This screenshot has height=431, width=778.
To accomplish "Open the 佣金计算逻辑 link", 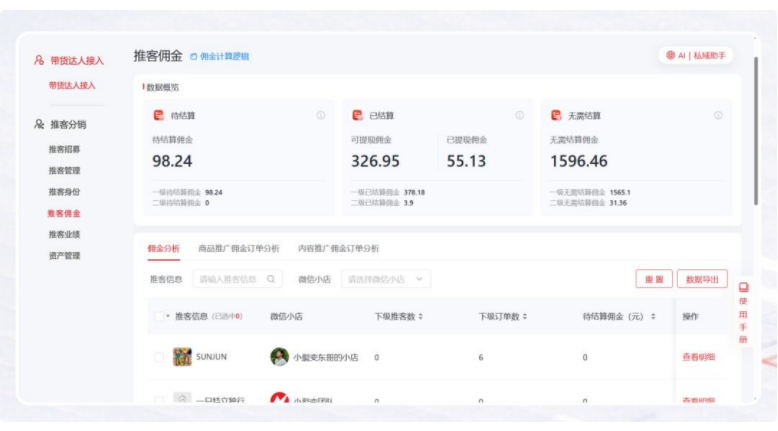I will coord(219,56).
